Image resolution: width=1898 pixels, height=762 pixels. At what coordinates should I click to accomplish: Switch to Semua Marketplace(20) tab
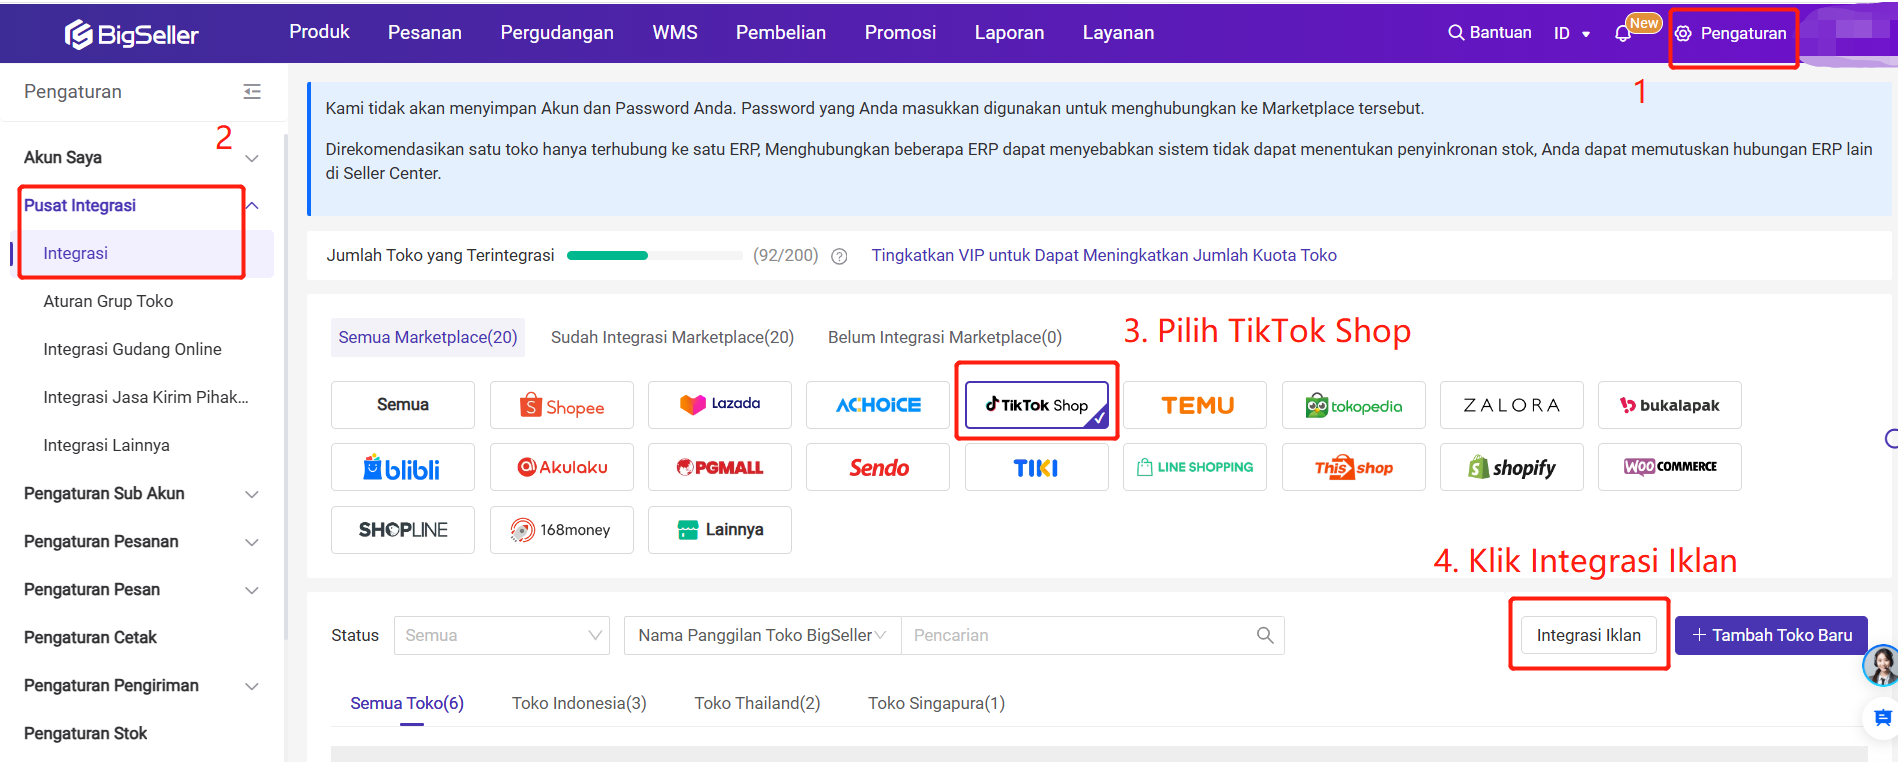428,338
